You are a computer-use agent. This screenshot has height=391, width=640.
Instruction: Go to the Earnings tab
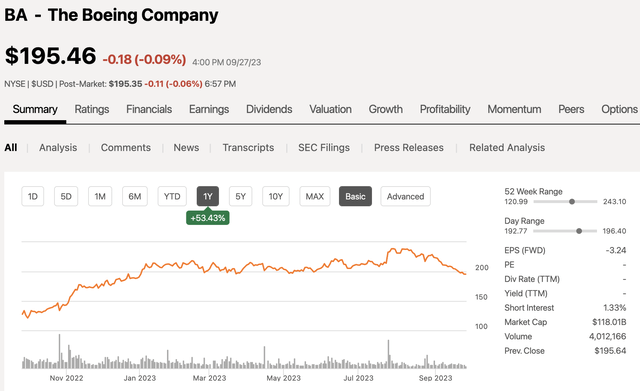pyautogui.click(x=209, y=109)
